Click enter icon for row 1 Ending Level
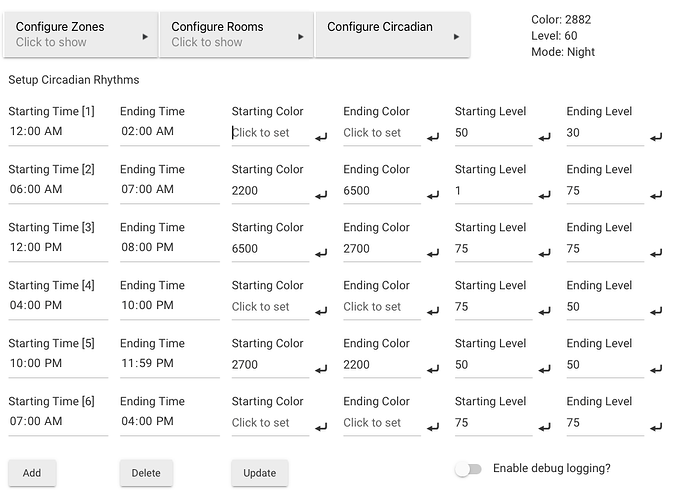The image size is (682, 500). pos(656,137)
